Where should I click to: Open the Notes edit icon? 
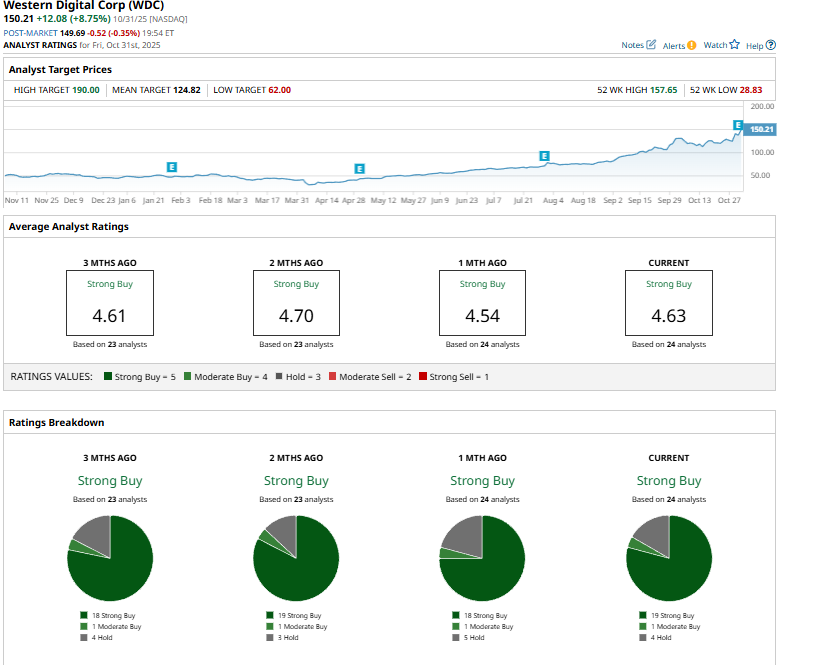[652, 45]
